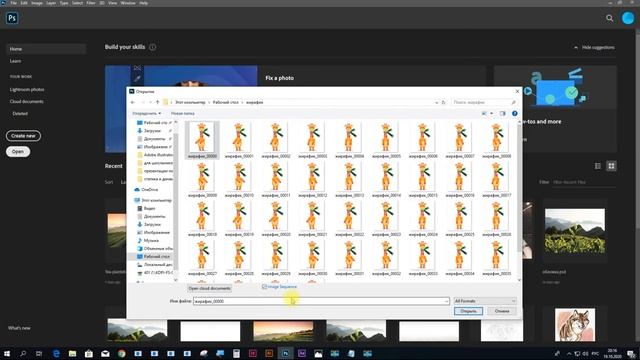640x360 pixels.
Task: Toggle preview pane icon in dialog
Action: (x=502, y=113)
